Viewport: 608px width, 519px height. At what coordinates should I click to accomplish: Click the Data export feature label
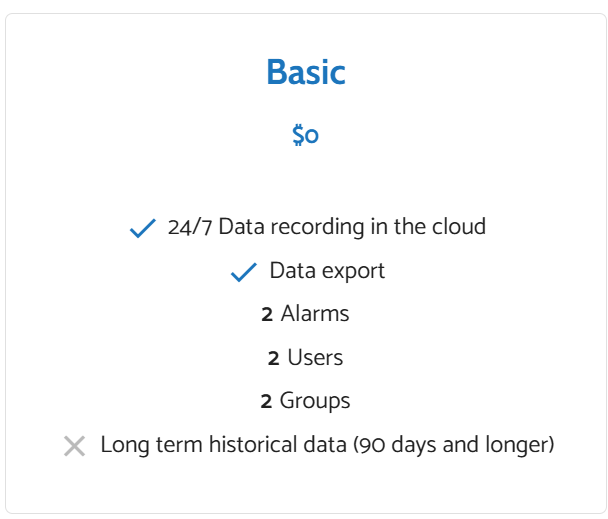(327, 271)
